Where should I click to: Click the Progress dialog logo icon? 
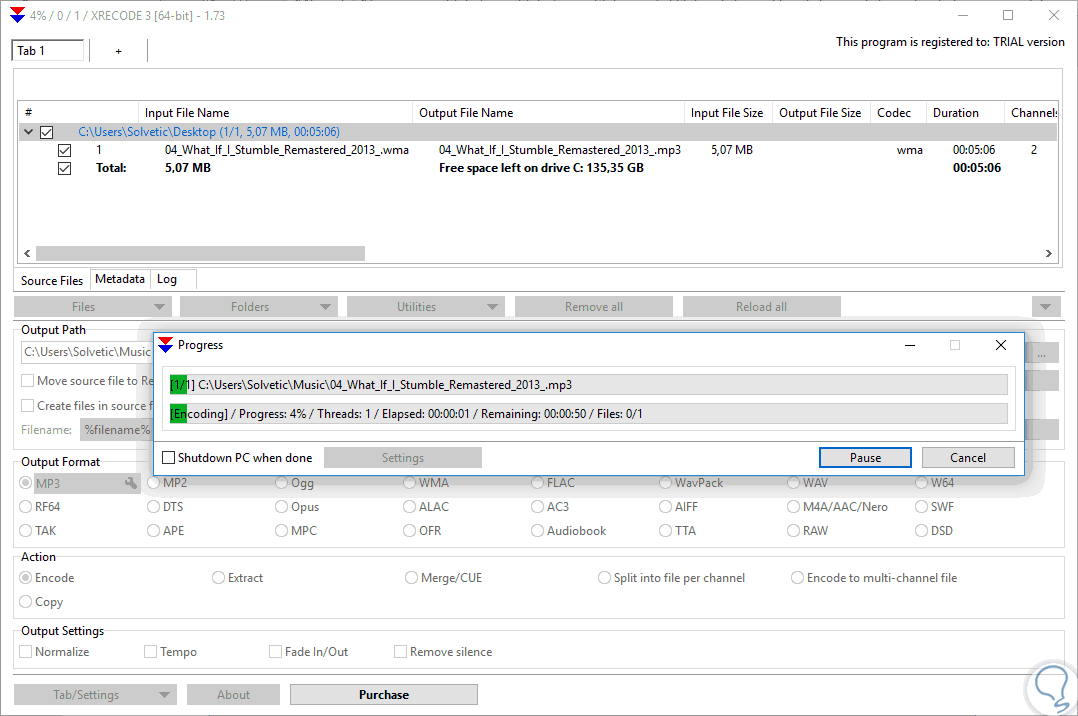coord(166,345)
